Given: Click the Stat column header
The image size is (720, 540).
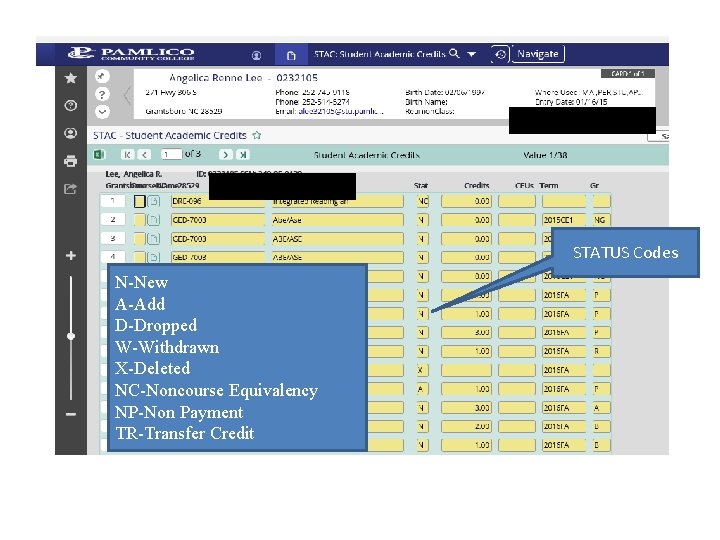Looking at the screenshot, I should [x=421, y=186].
